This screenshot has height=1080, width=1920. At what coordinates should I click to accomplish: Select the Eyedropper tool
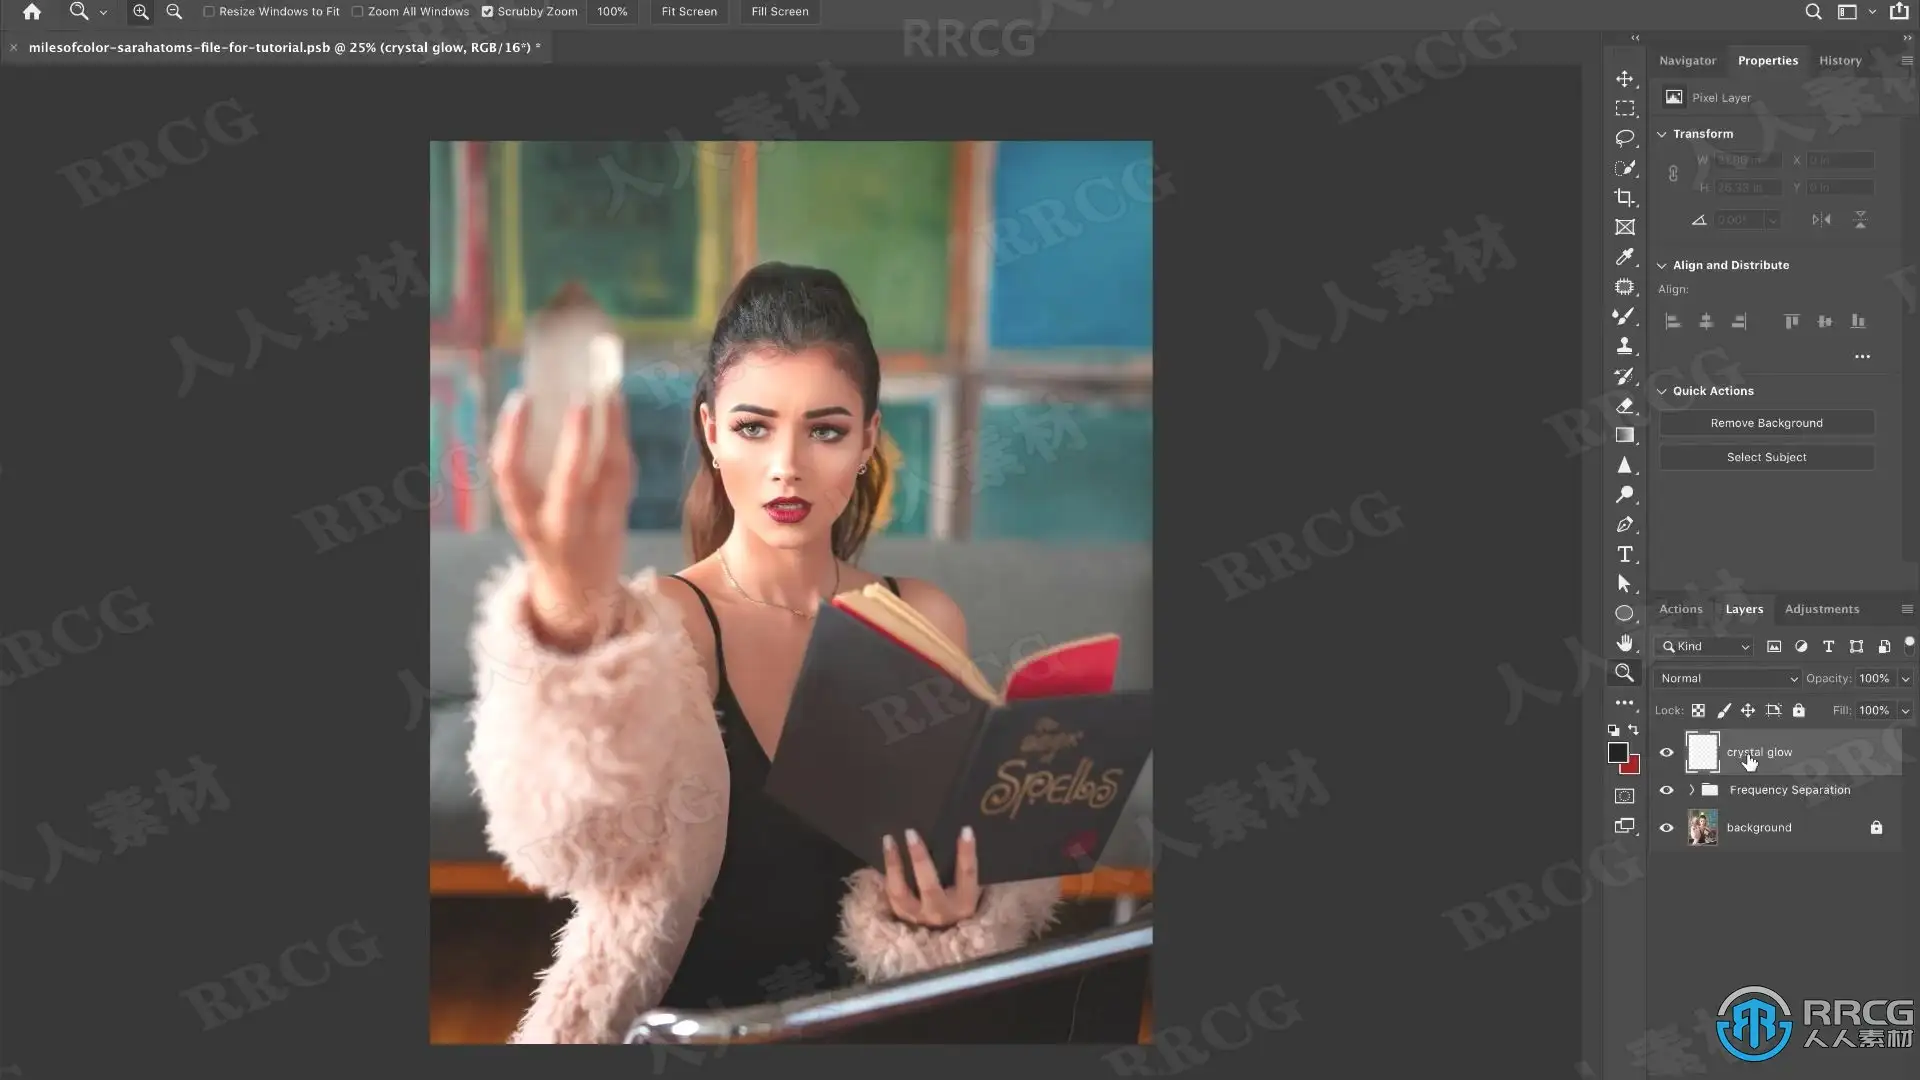point(1624,257)
